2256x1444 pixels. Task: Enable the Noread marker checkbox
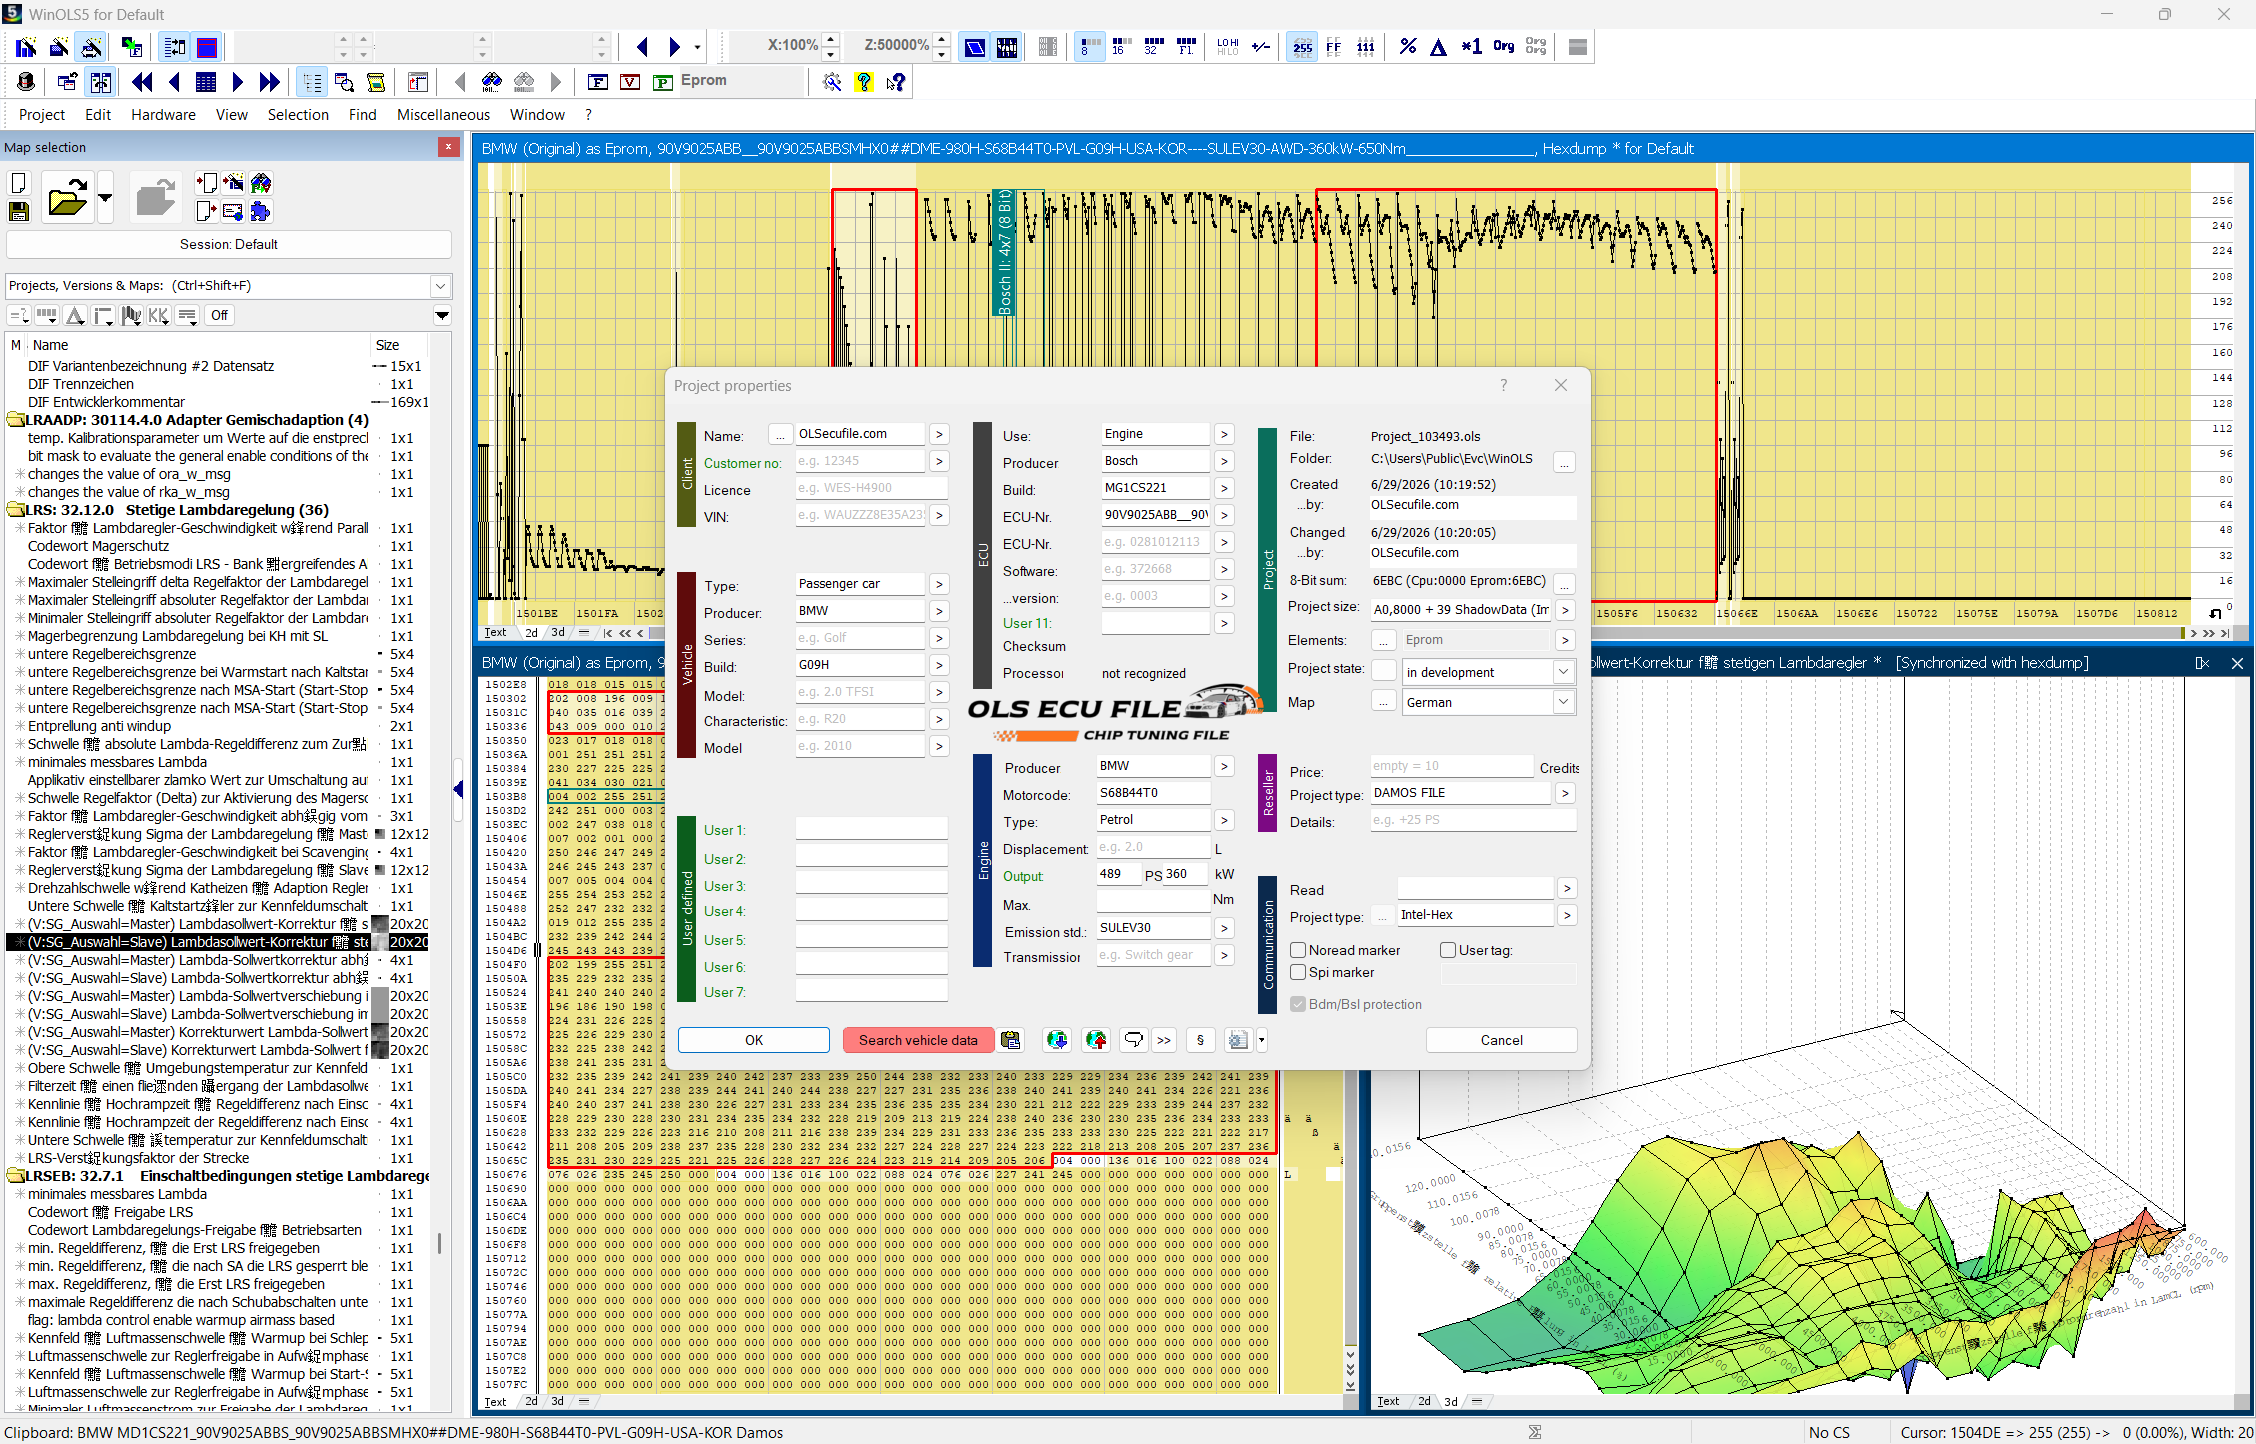coord(1298,950)
